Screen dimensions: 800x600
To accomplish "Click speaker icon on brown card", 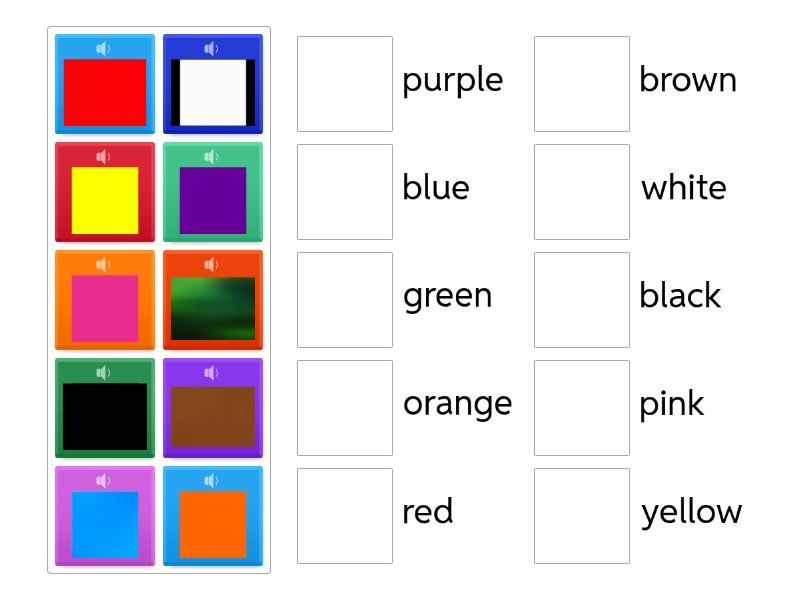I will click(212, 372).
